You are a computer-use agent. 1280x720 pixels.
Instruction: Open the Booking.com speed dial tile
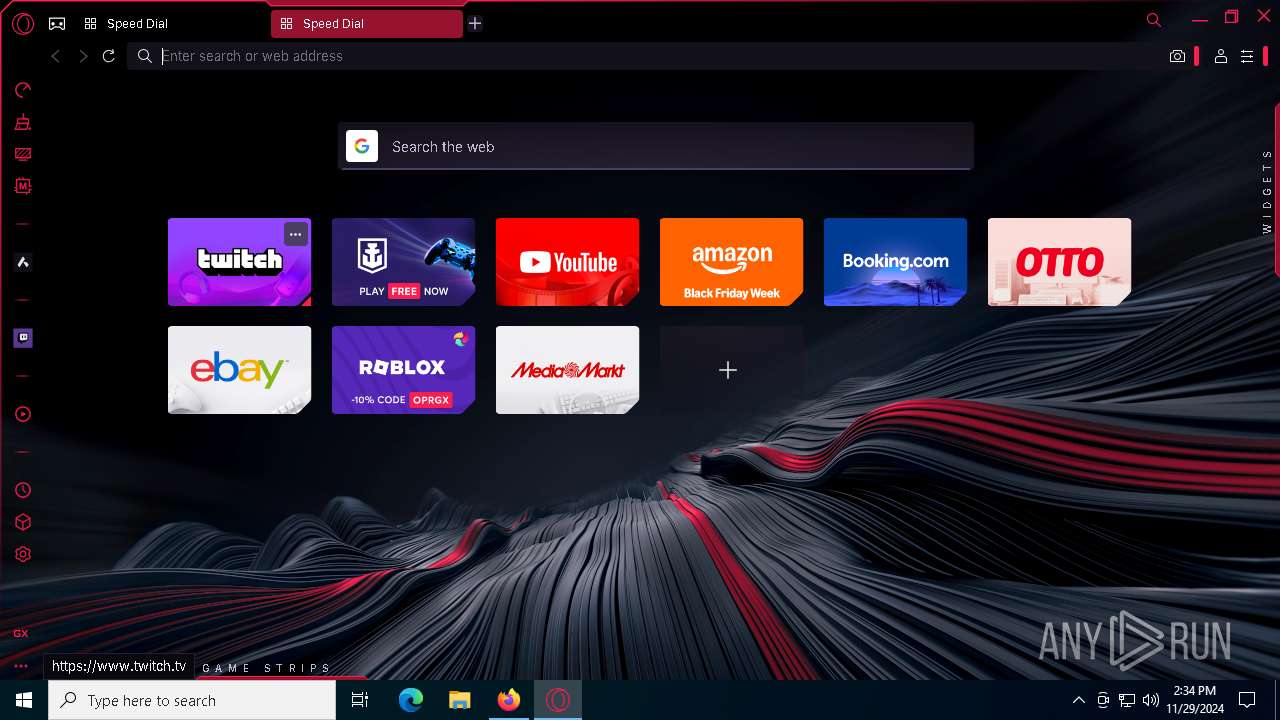(x=895, y=262)
